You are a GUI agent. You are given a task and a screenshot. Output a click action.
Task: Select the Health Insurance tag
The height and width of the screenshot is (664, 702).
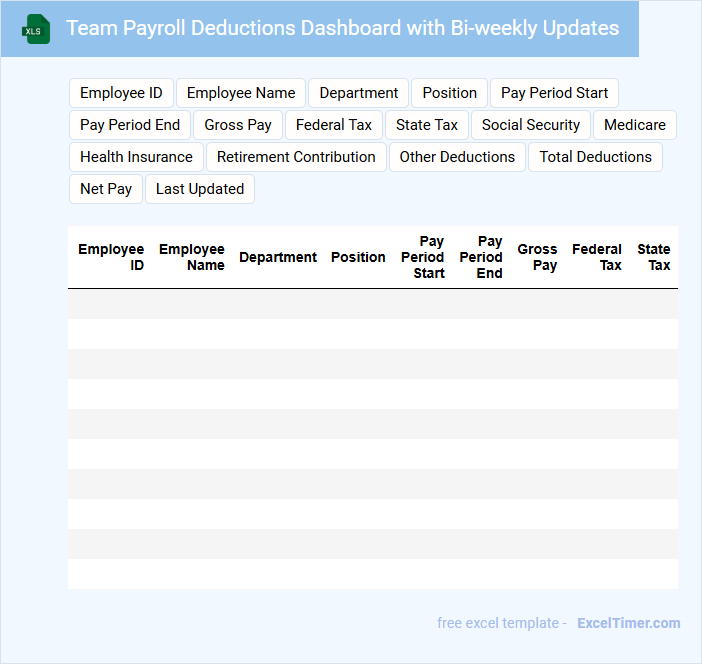[x=136, y=157]
